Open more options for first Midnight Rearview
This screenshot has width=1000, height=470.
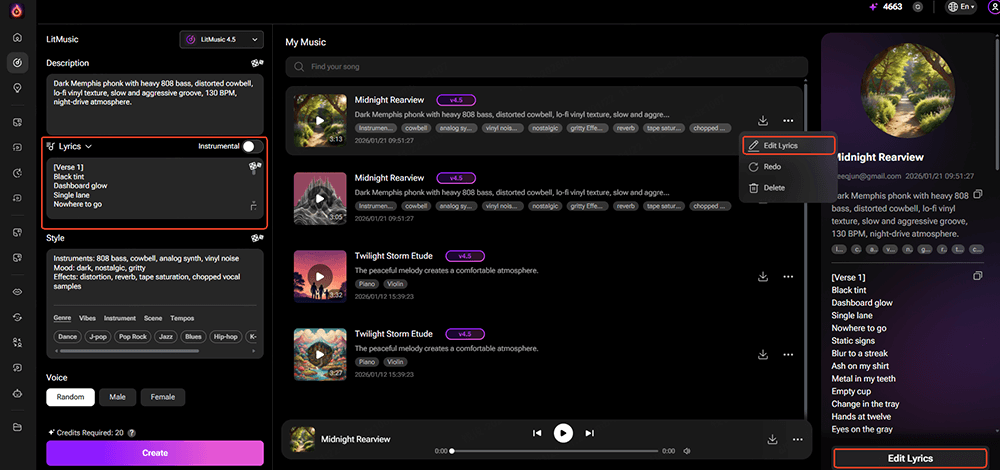788,120
